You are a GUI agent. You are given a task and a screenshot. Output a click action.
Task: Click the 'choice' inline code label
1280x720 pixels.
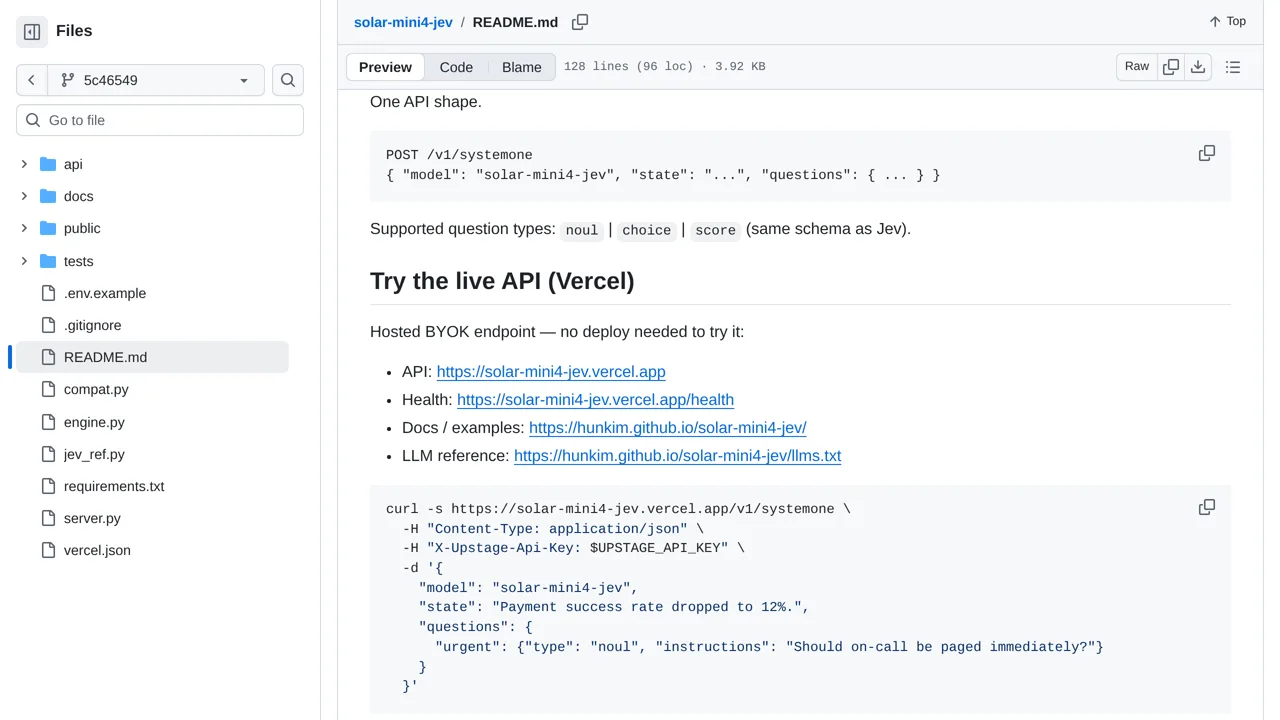[x=646, y=230]
